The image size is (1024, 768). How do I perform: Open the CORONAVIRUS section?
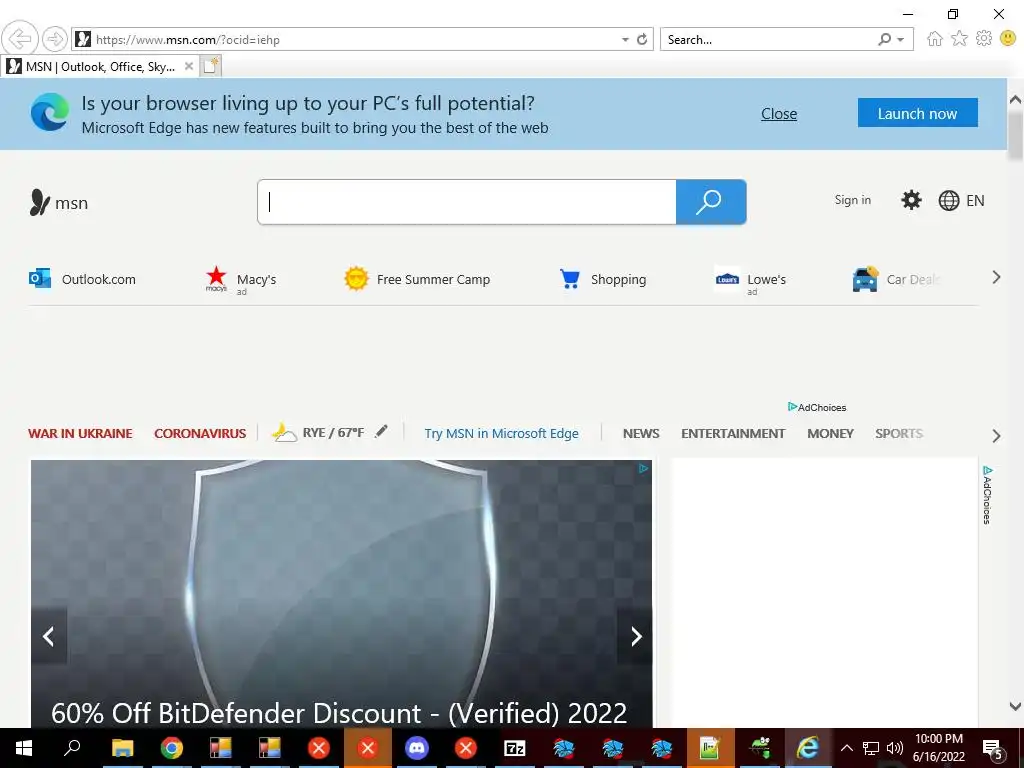(x=200, y=434)
